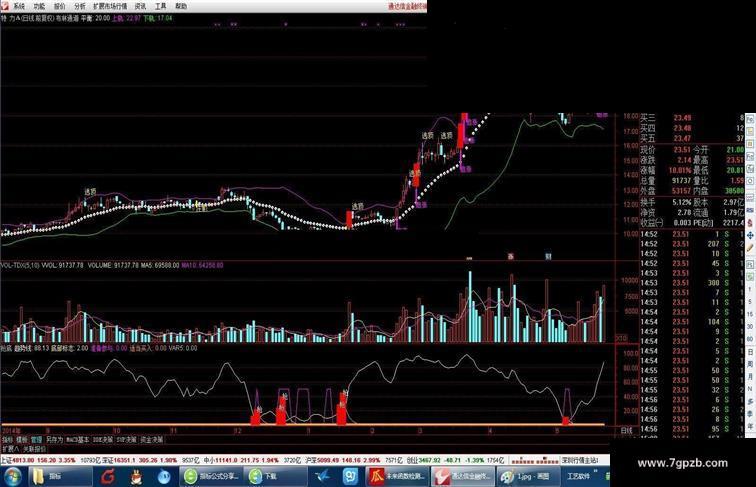756x487 pixels.
Task: Open the 系统 menu
Action: point(19,6)
